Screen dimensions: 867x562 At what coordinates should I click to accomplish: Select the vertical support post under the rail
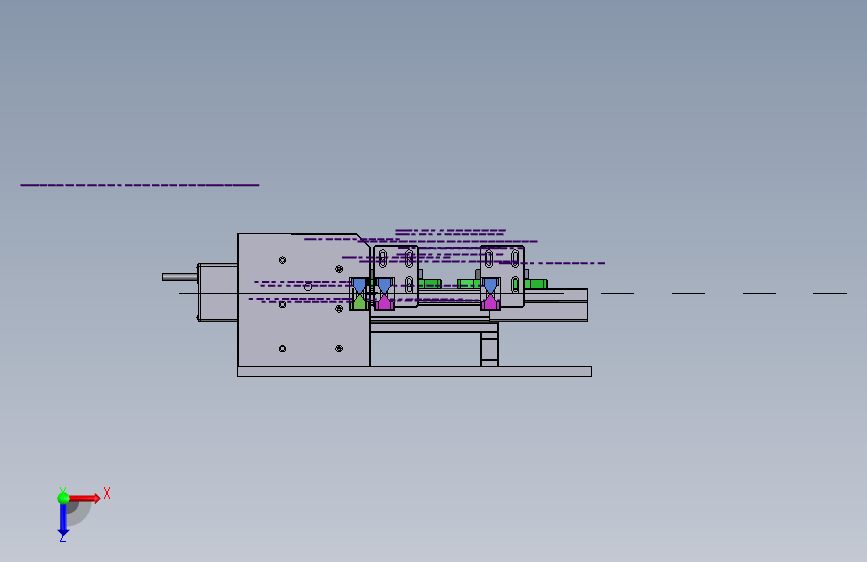pos(489,348)
